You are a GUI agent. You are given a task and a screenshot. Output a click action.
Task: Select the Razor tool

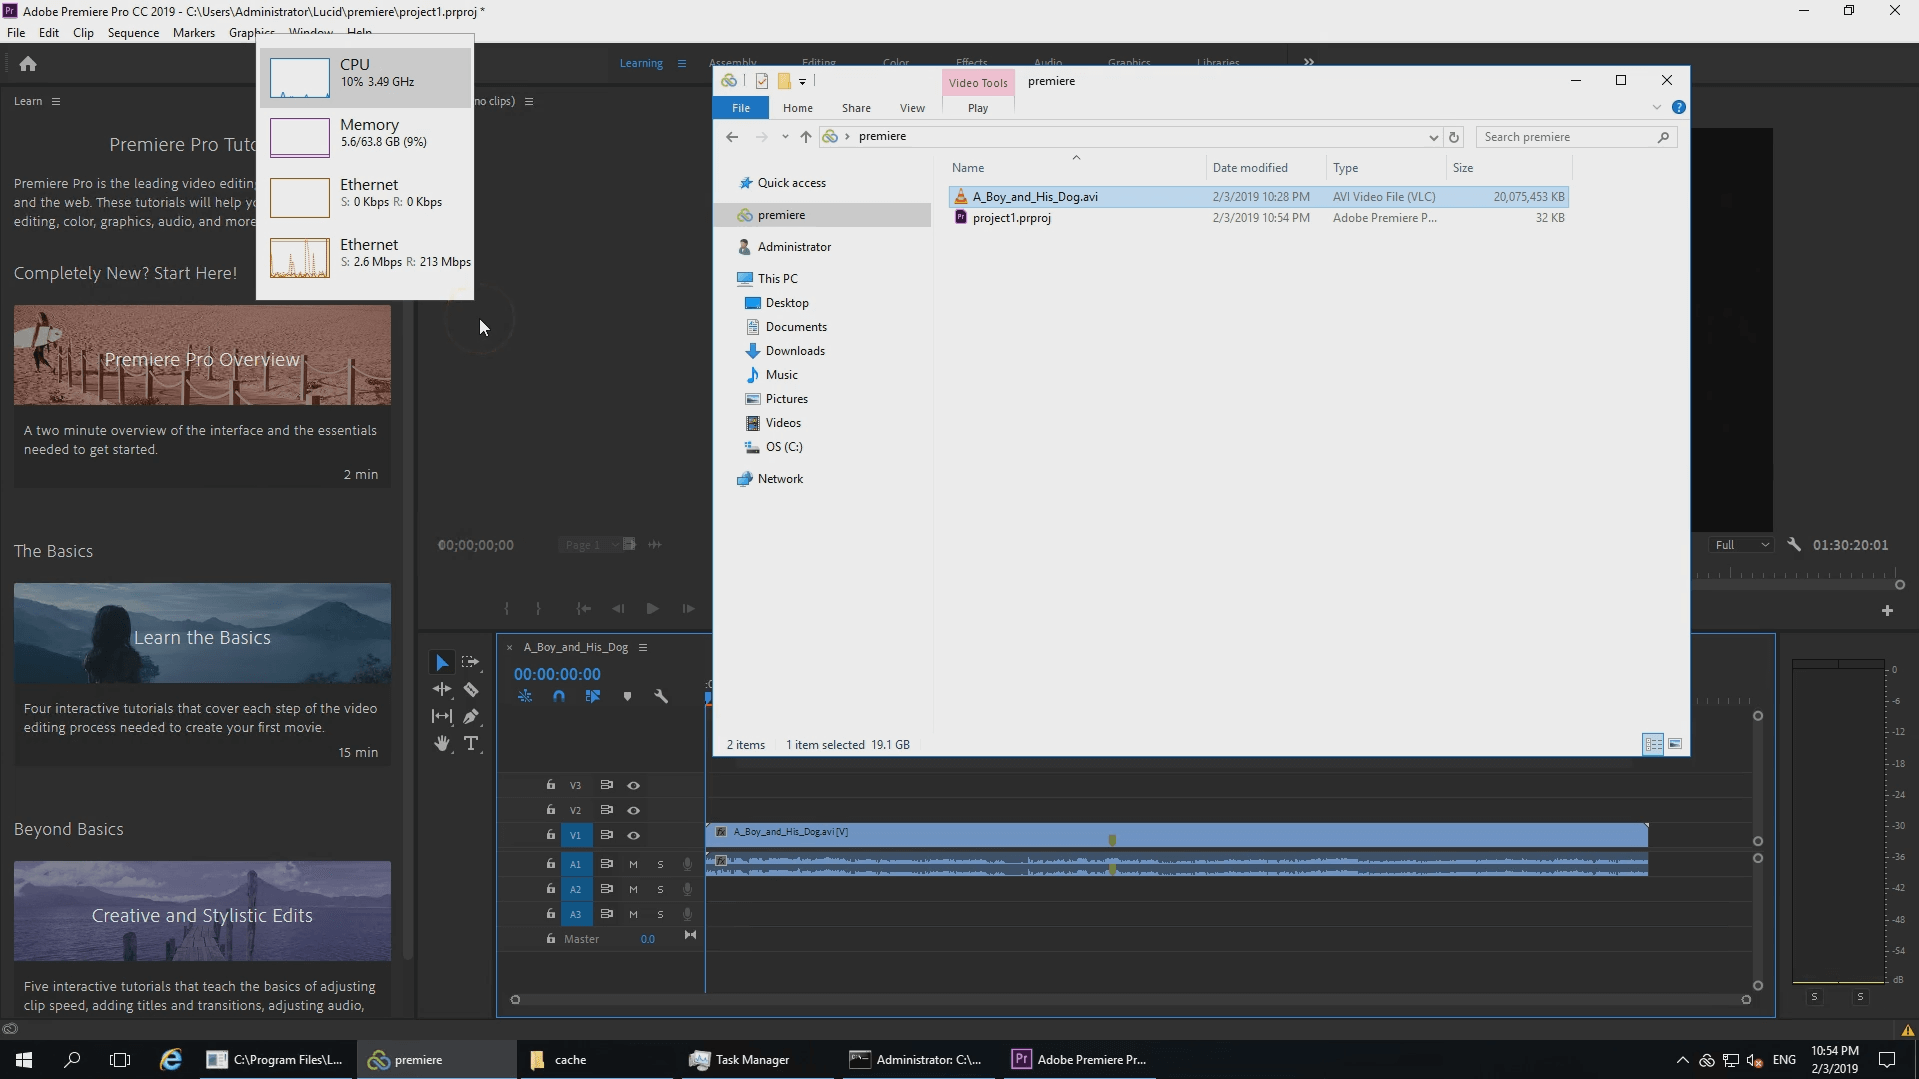471,690
